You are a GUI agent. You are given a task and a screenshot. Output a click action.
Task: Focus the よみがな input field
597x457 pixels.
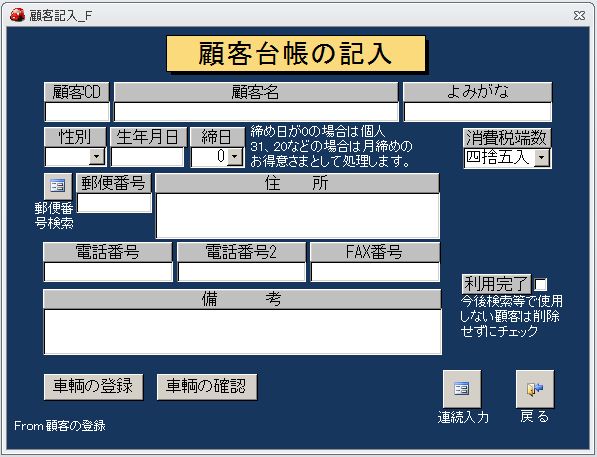tap(477, 112)
